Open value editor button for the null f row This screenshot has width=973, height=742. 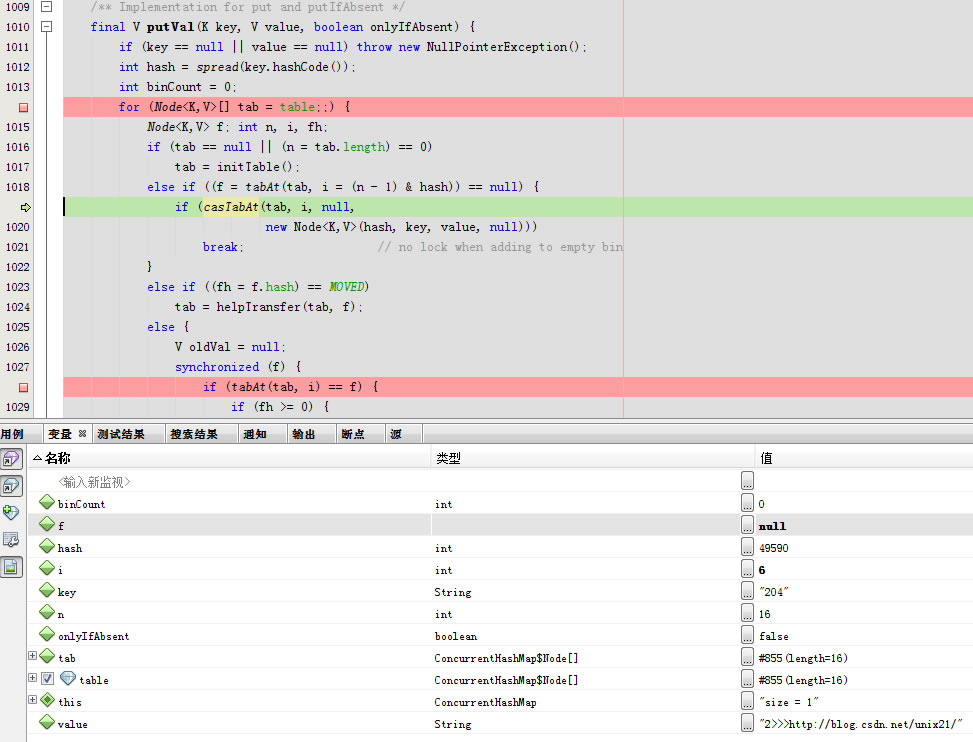[x=747, y=524]
